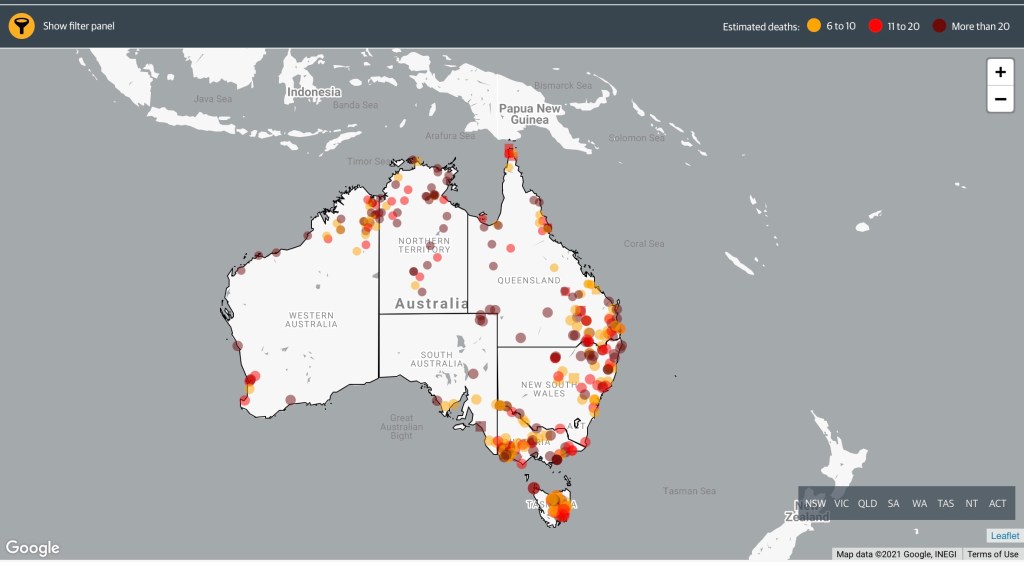Click the Google logo on the map
Screen dimensions: 1024x562
(x=33, y=548)
